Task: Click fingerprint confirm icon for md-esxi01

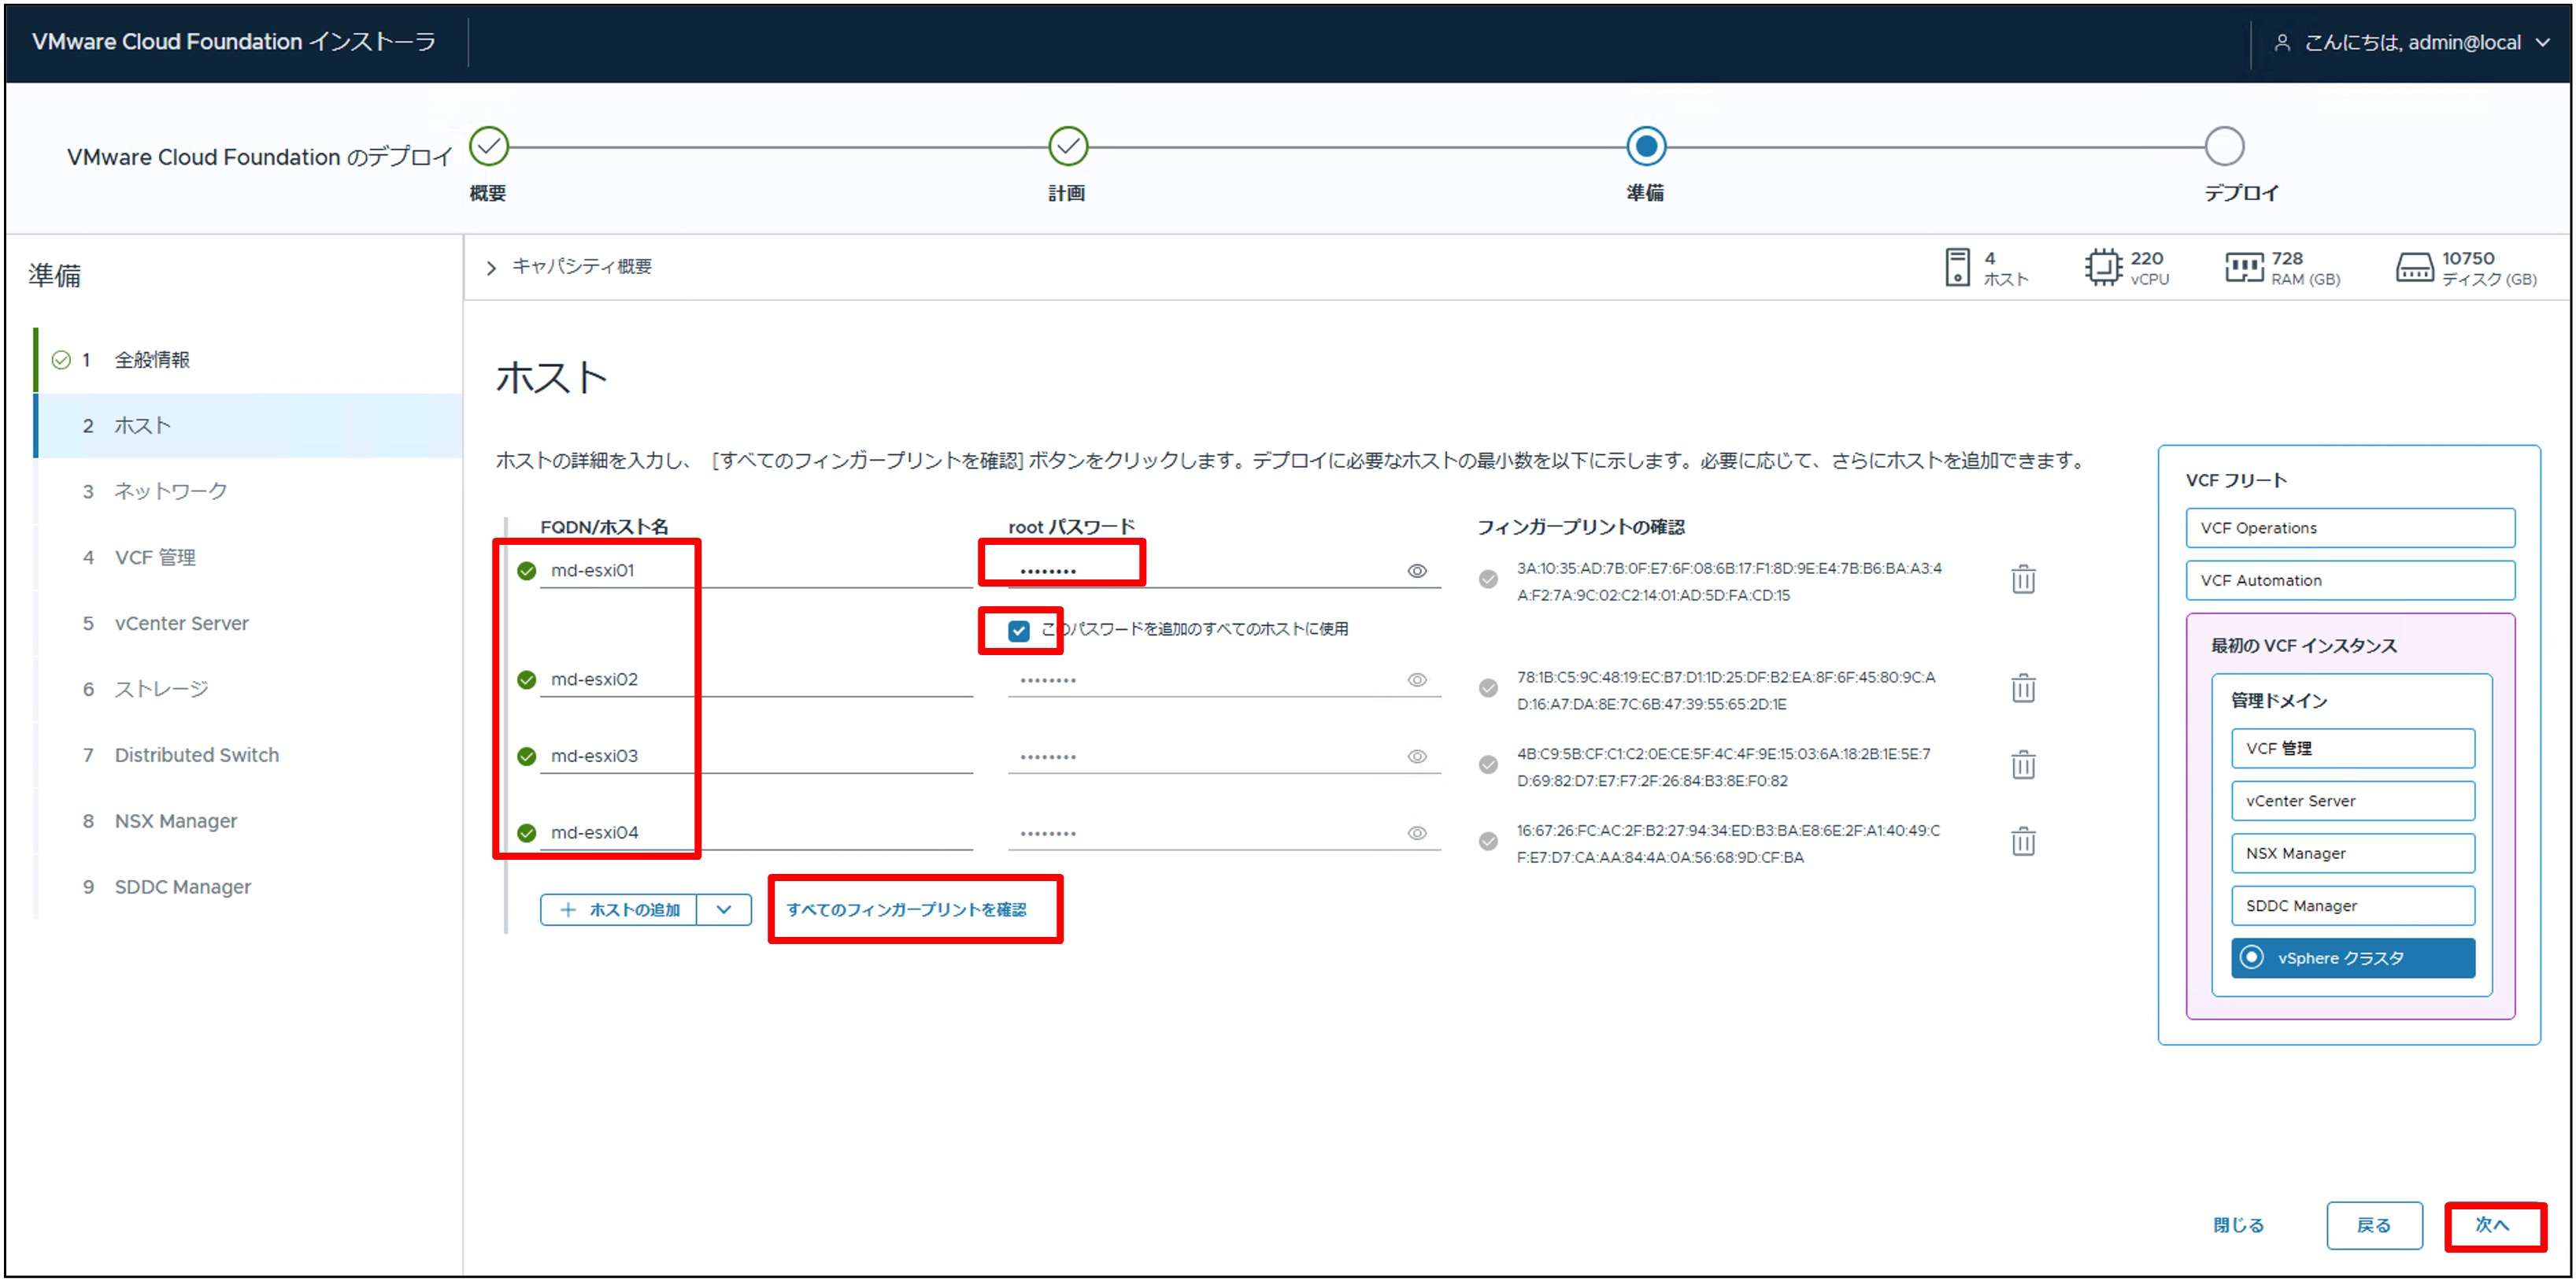Action: coord(1488,579)
